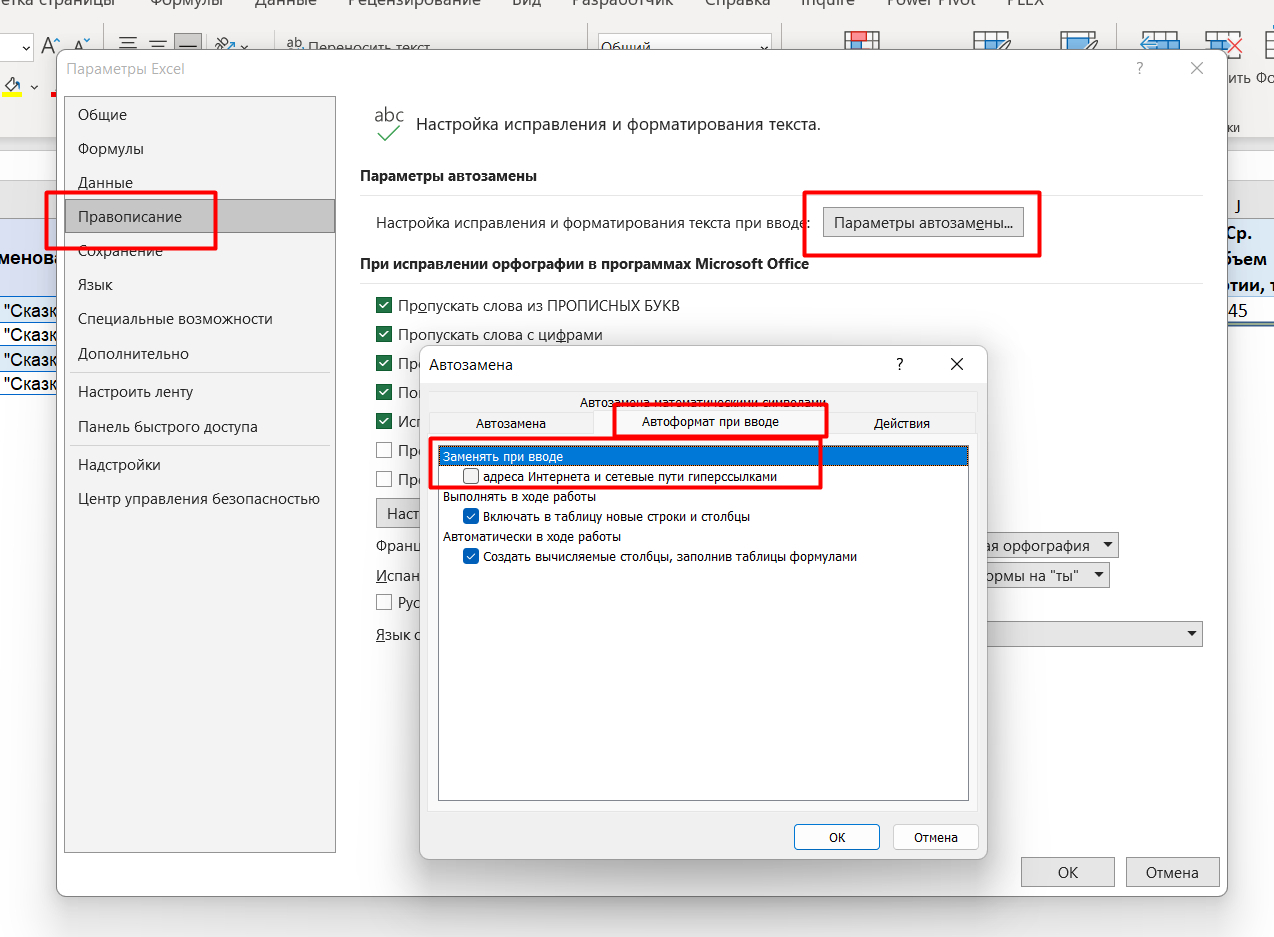The image size is (1274, 937).
Task: Click the increase font size icon in ribbon
Action: coord(52,45)
